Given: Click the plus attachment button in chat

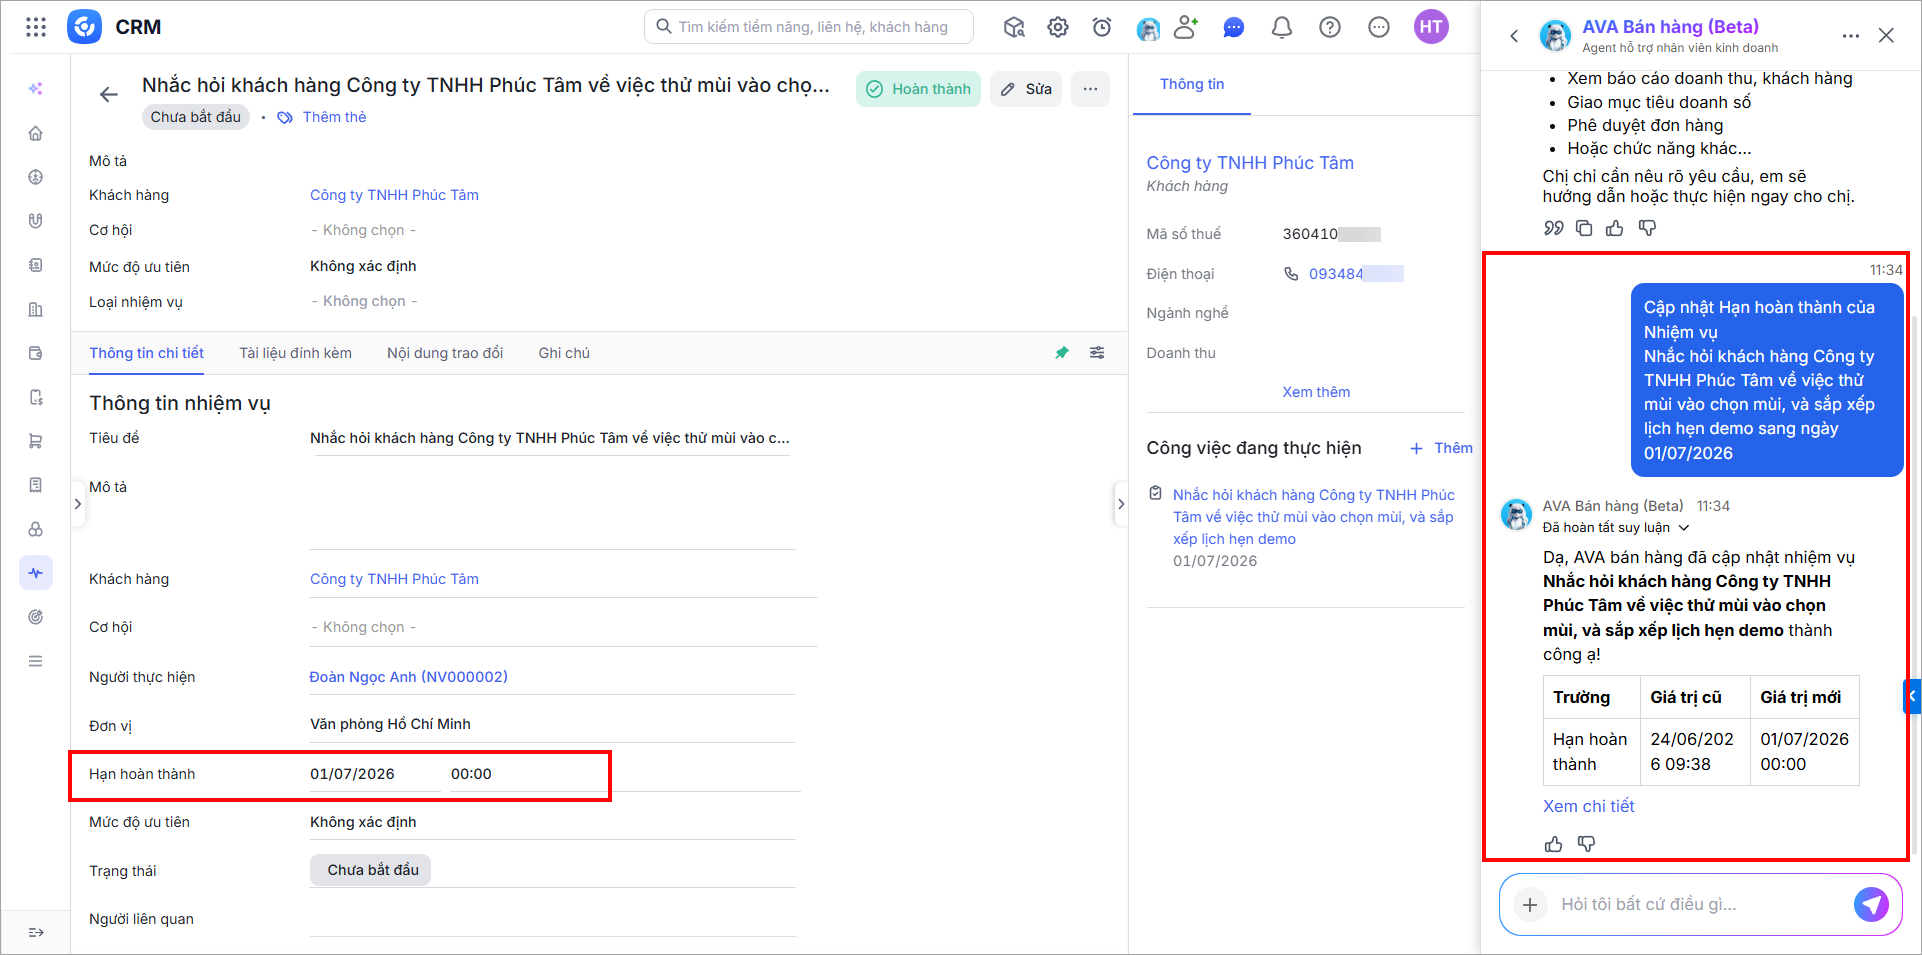Looking at the screenshot, I should pos(1529,905).
